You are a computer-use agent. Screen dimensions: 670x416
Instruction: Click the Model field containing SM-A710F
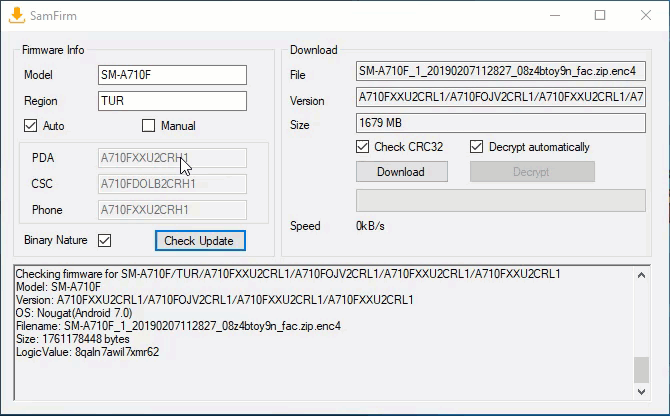pyautogui.click(x=172, y=75)
